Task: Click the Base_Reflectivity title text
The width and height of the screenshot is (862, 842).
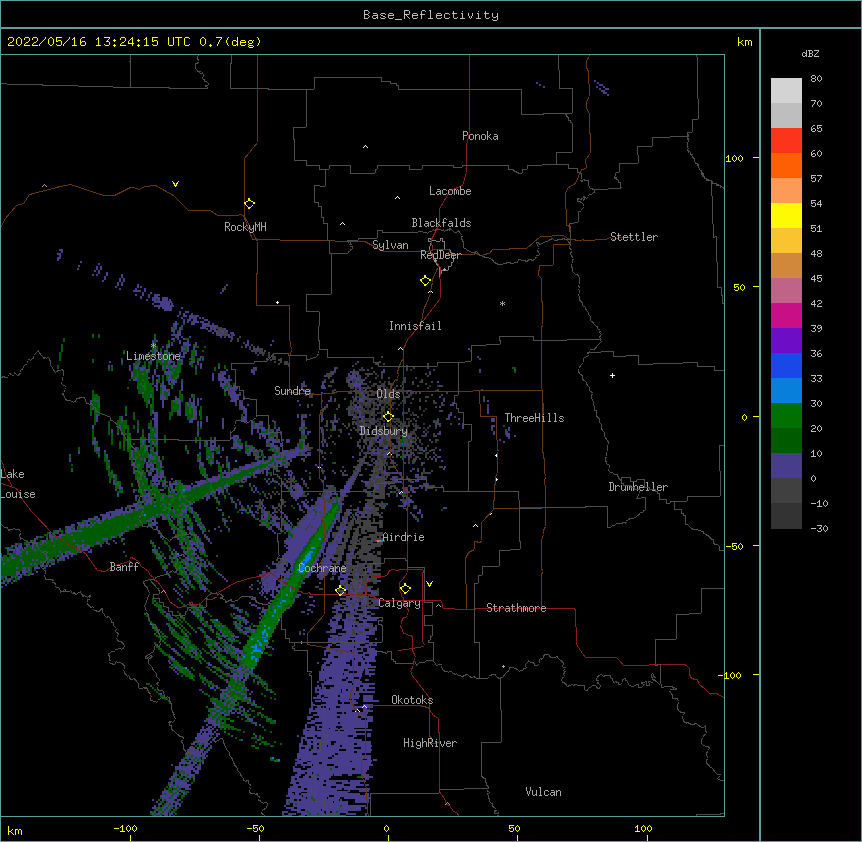Action: pos(431,15)
